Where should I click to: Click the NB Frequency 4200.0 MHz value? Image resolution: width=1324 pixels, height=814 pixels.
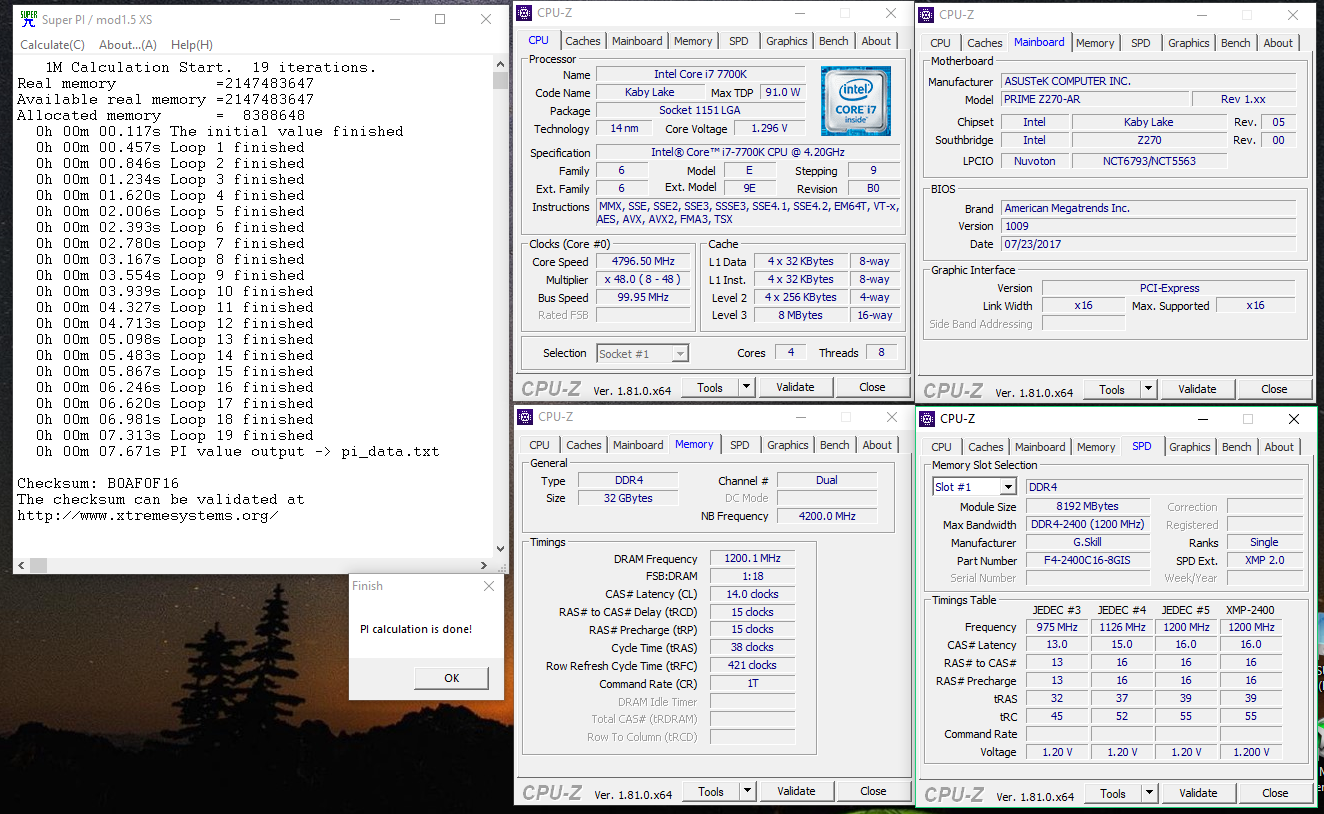click(x=826, y=516)
